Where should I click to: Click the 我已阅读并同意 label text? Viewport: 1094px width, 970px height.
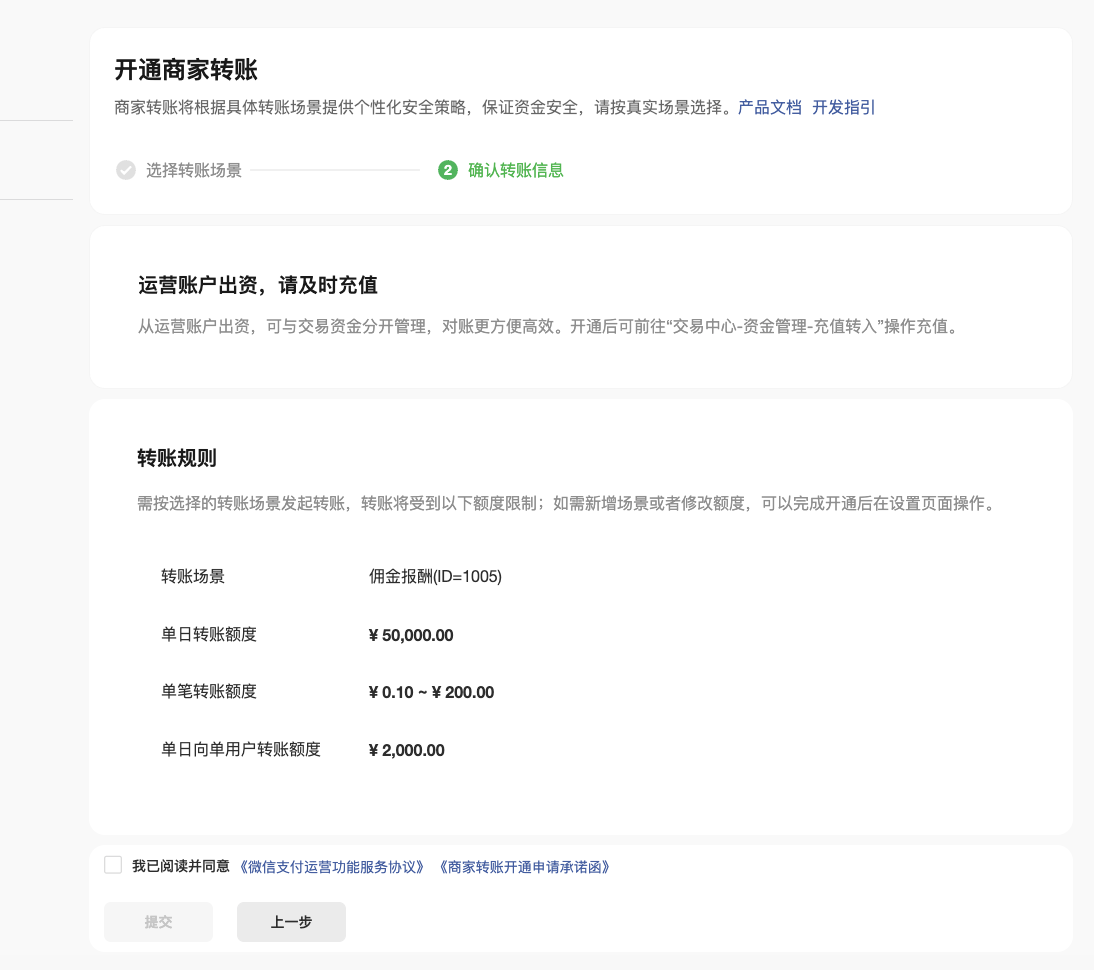click(x=181, y=866)
